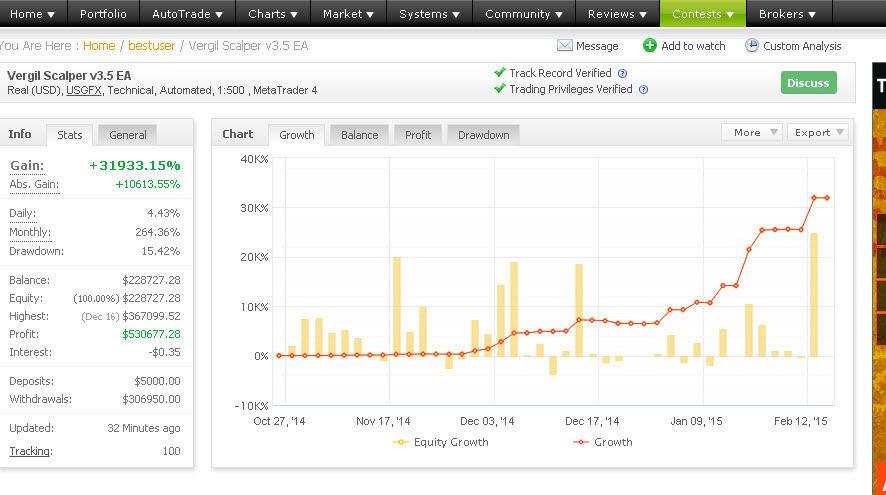Open the More dropdown on the chart
The width and height of the screenshot is (886, 495).
(752, 132)
